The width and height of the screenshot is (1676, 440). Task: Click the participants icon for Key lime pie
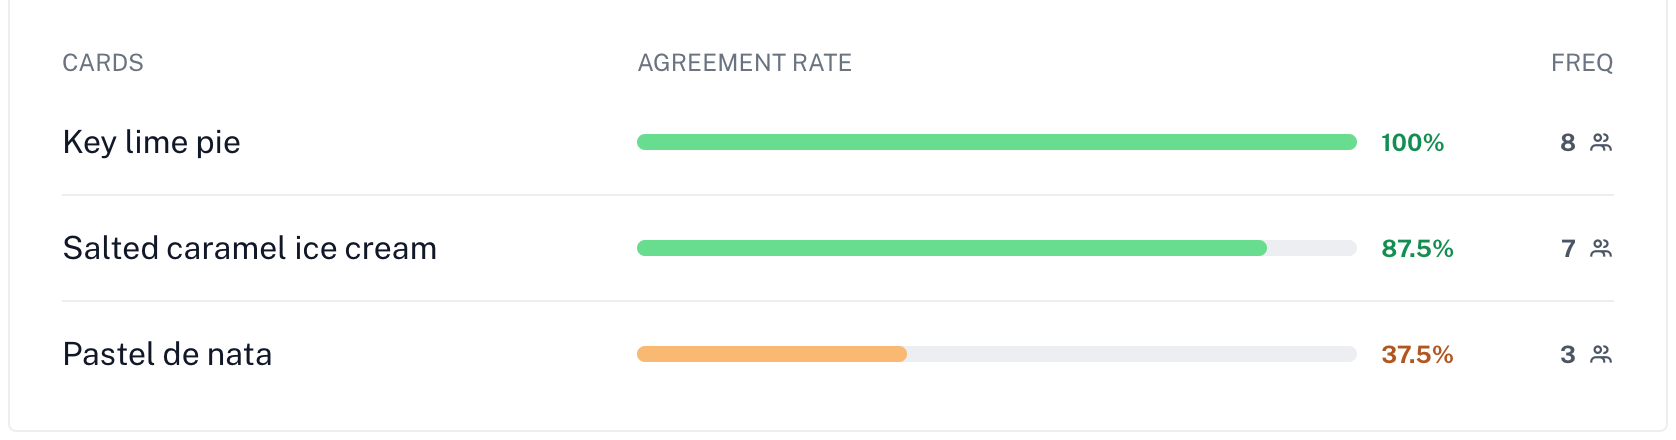coord(1601,143)
